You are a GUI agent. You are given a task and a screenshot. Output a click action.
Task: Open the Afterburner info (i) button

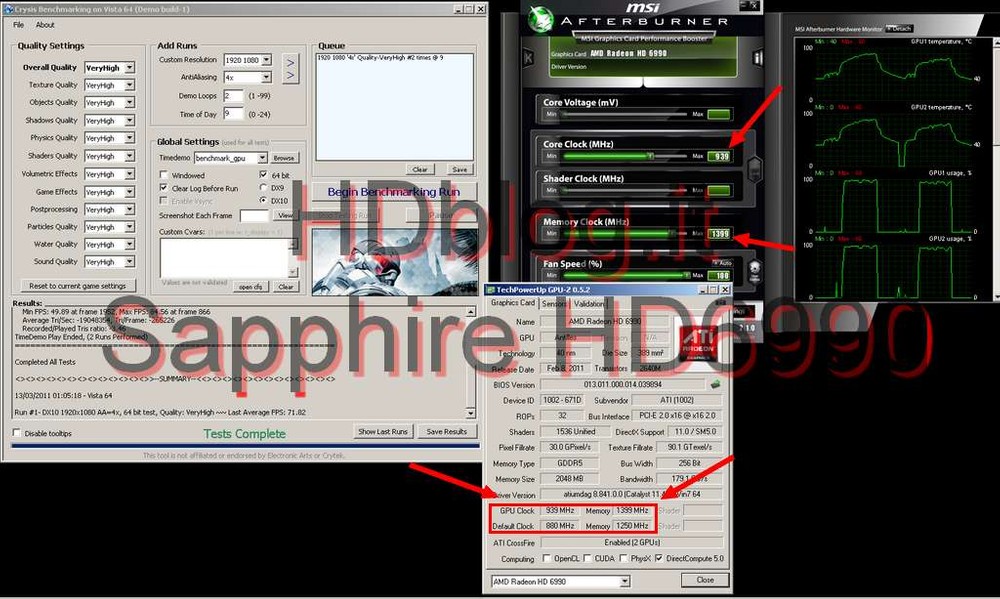[758, 58]
